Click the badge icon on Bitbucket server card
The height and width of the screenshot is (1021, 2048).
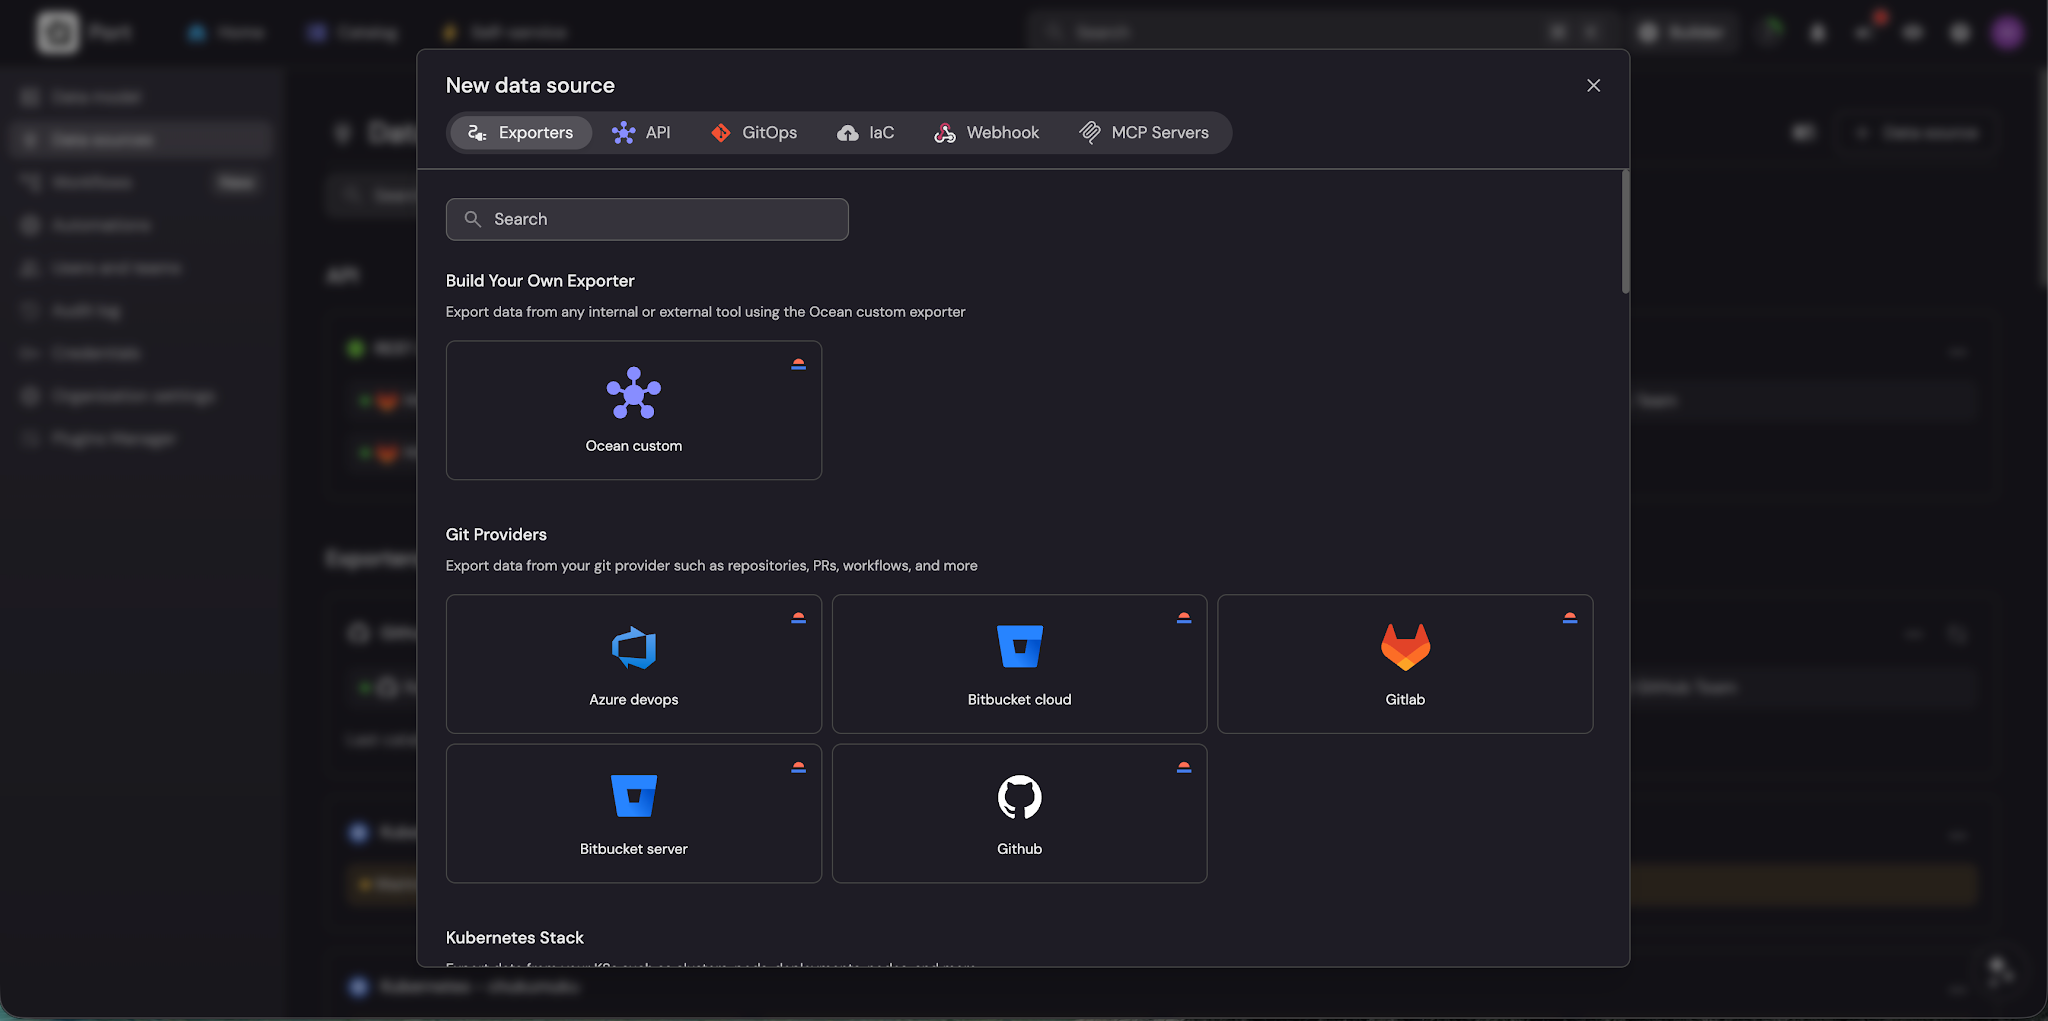798,767
